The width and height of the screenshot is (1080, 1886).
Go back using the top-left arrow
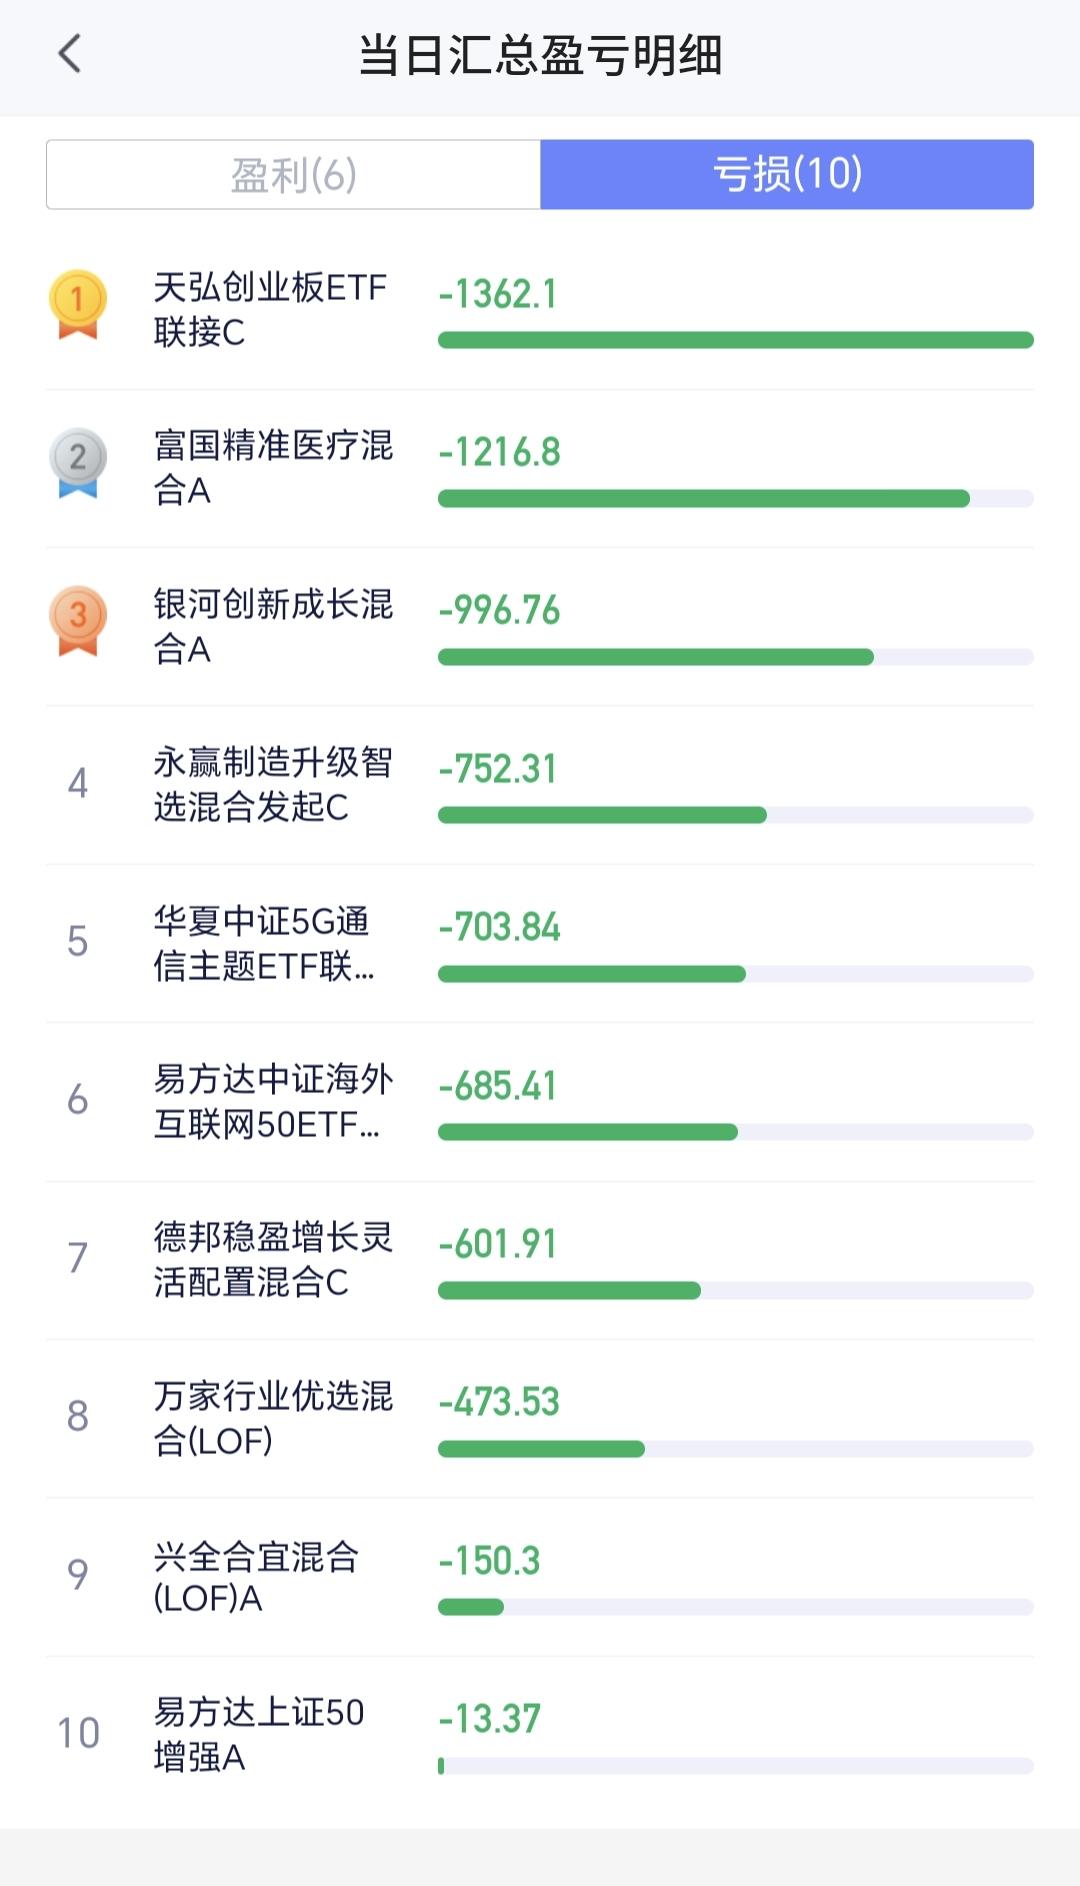(x=70, y=54)
